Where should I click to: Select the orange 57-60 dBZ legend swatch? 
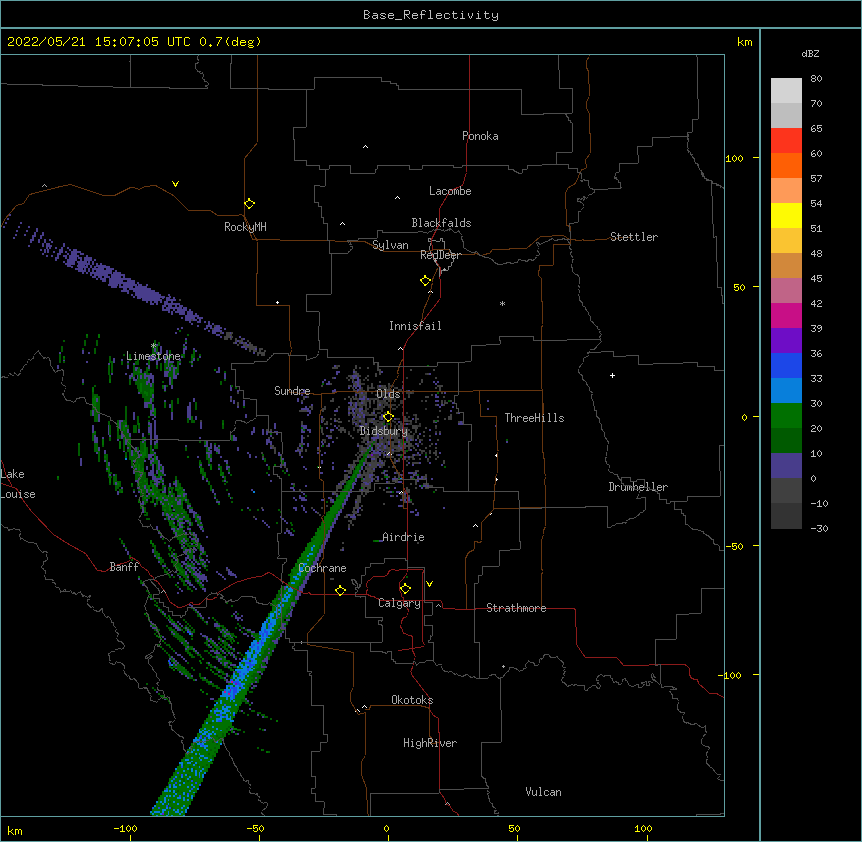coord(786,165)
